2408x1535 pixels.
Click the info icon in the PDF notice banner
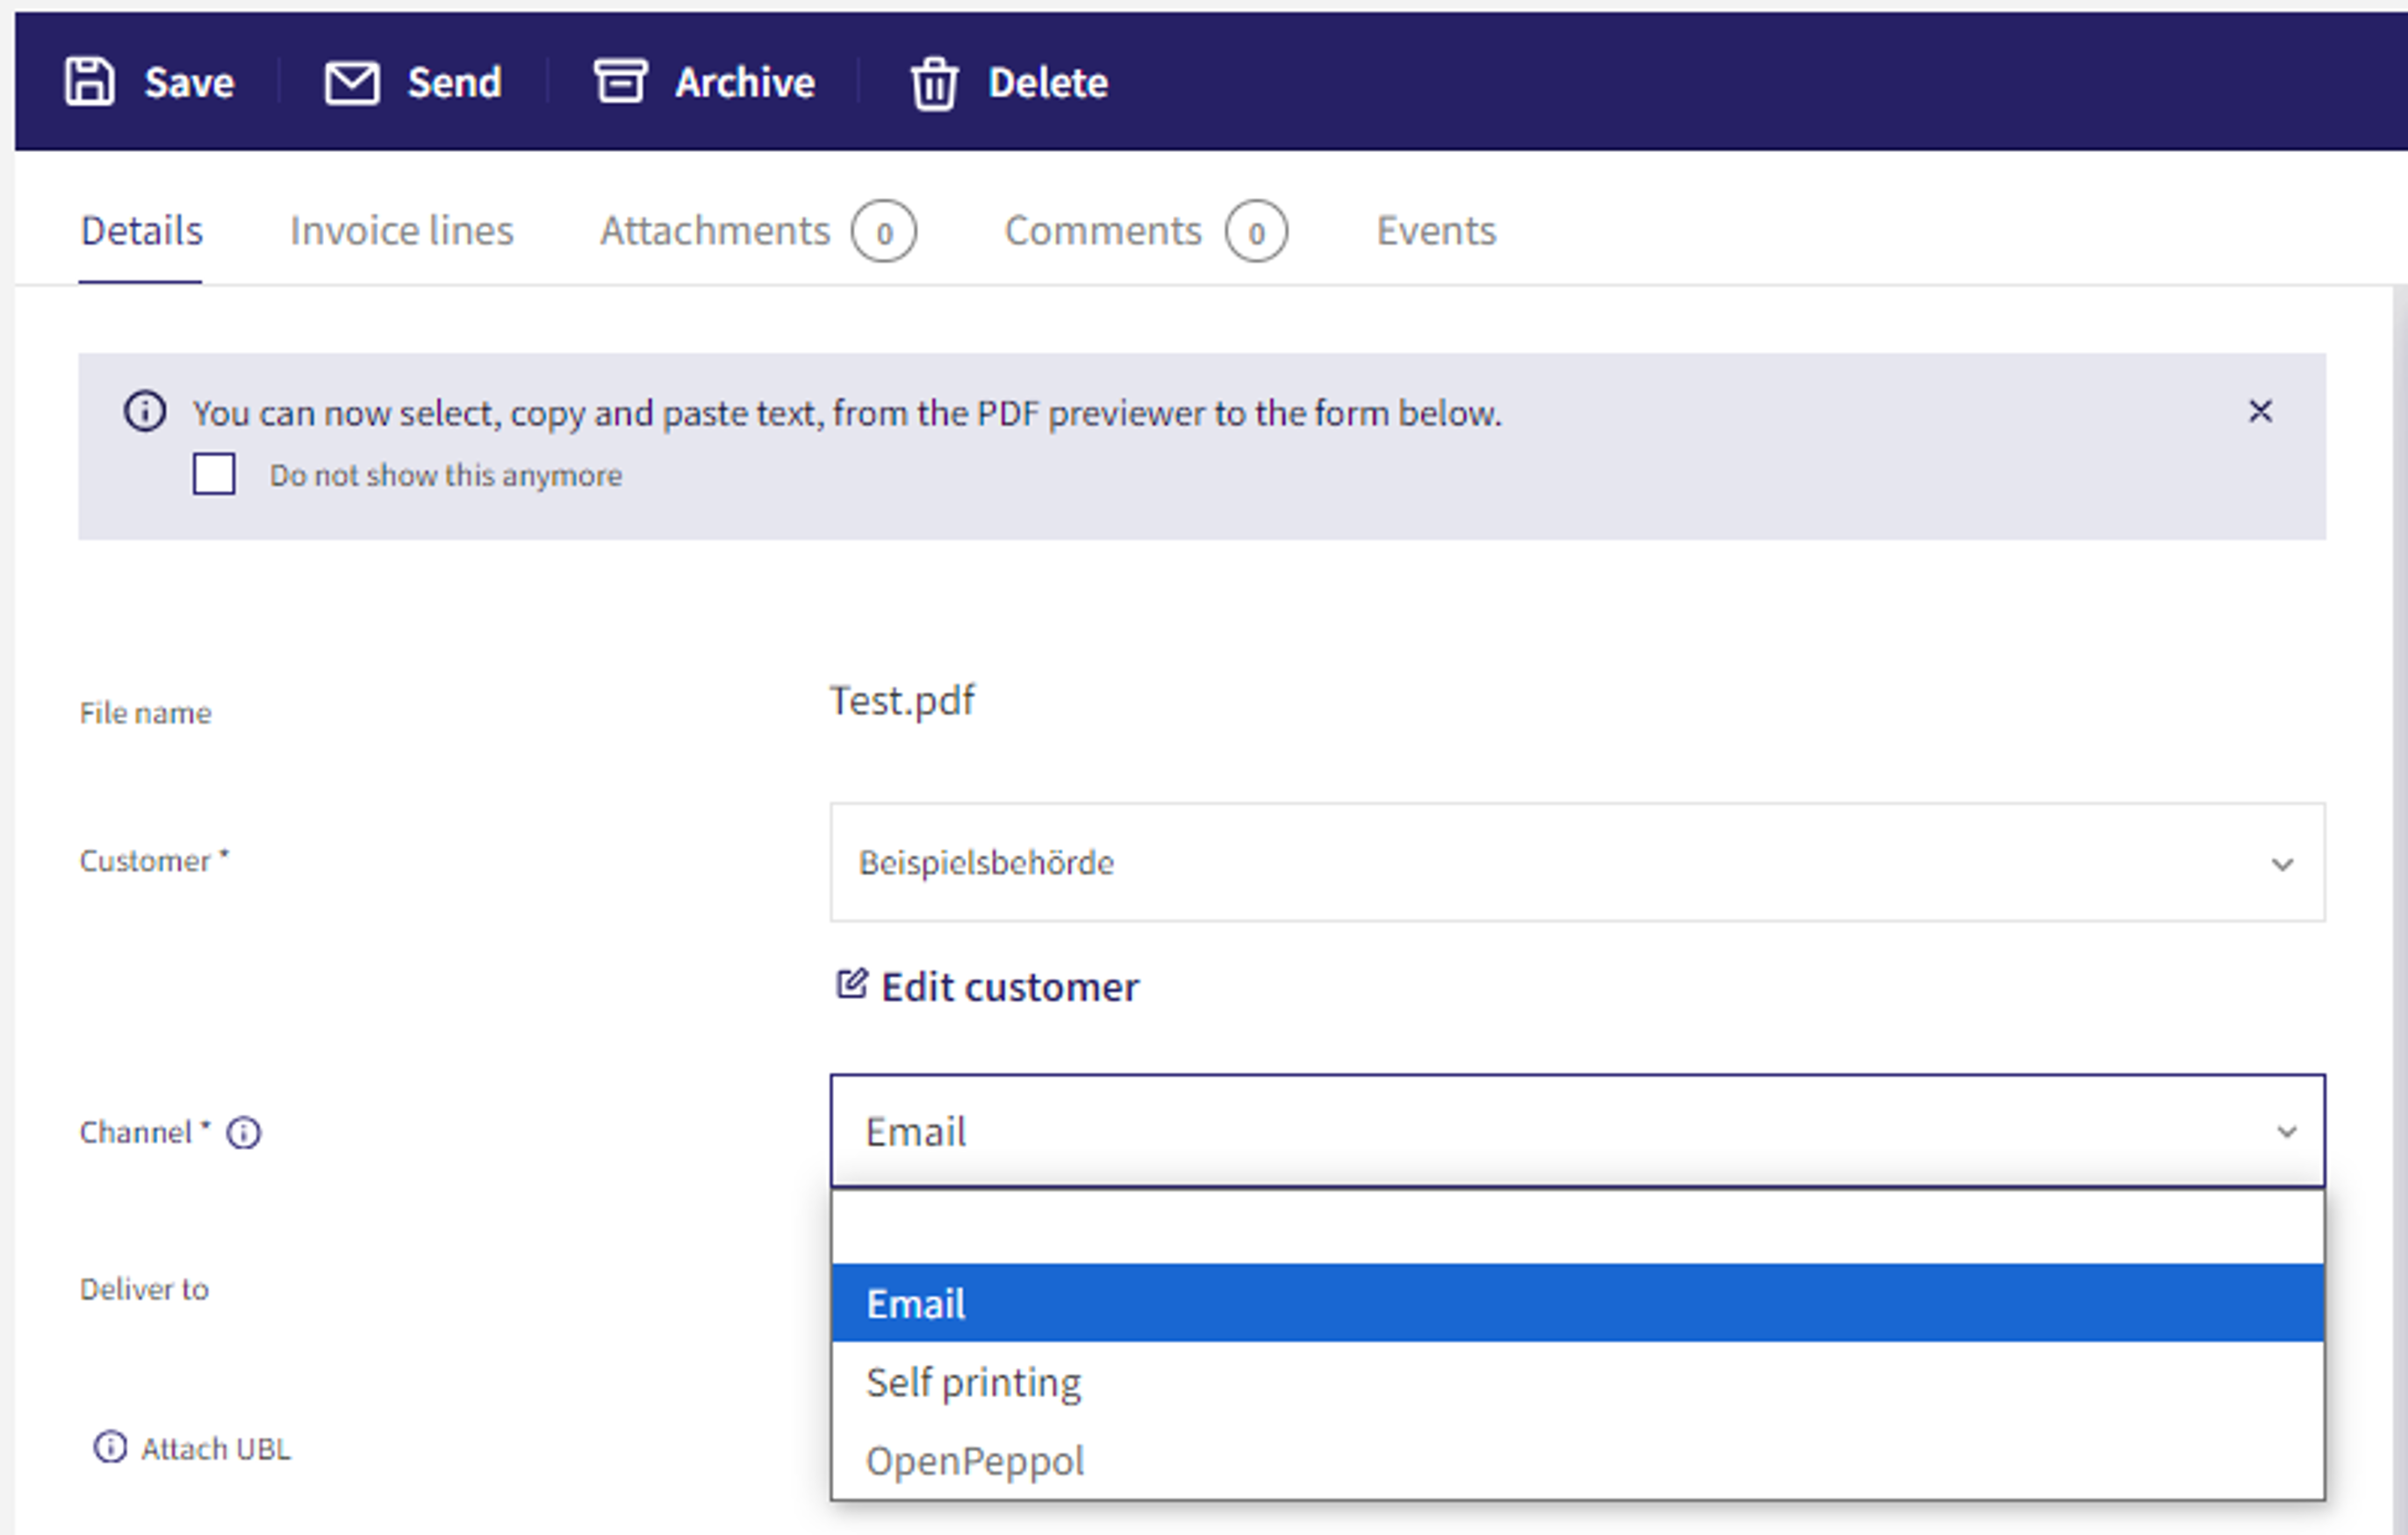point(145,411)
